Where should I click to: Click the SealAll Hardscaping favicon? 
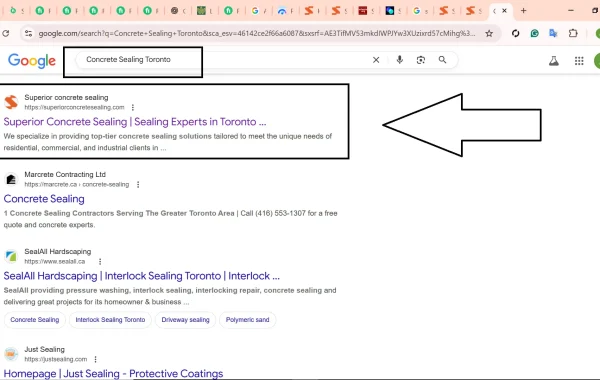coord(11,256)
